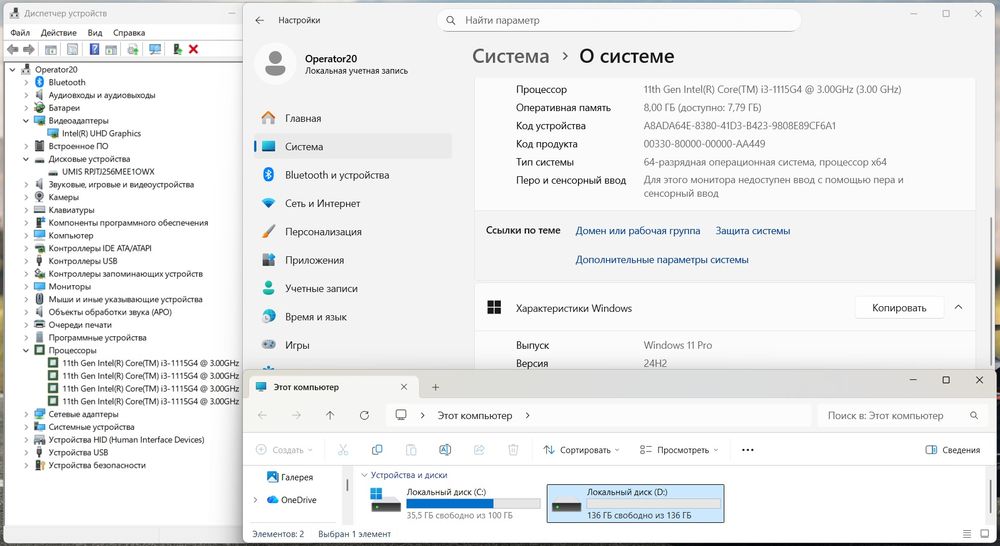
Task: Click the search magnifier icon in Settings
Action: [x=451, y=20]
